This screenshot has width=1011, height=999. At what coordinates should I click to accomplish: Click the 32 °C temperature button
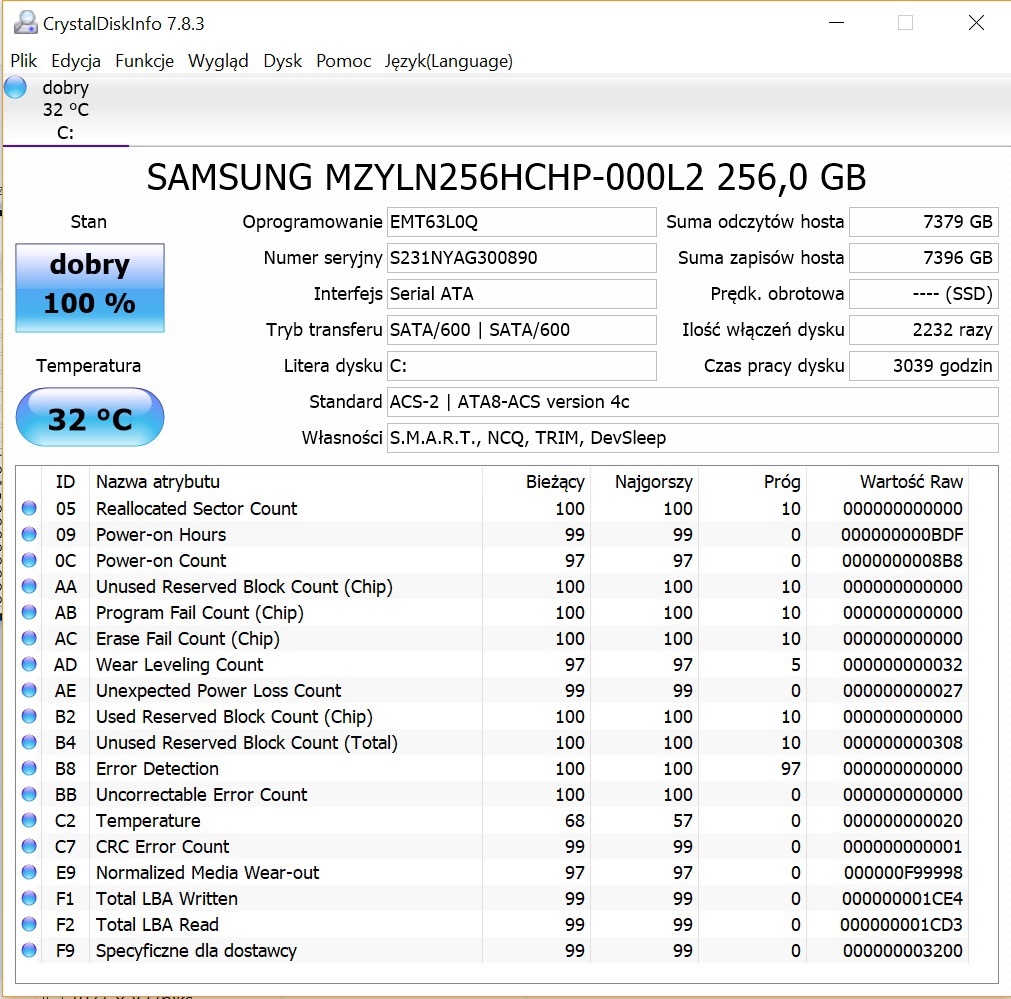(x=90, y=417)
